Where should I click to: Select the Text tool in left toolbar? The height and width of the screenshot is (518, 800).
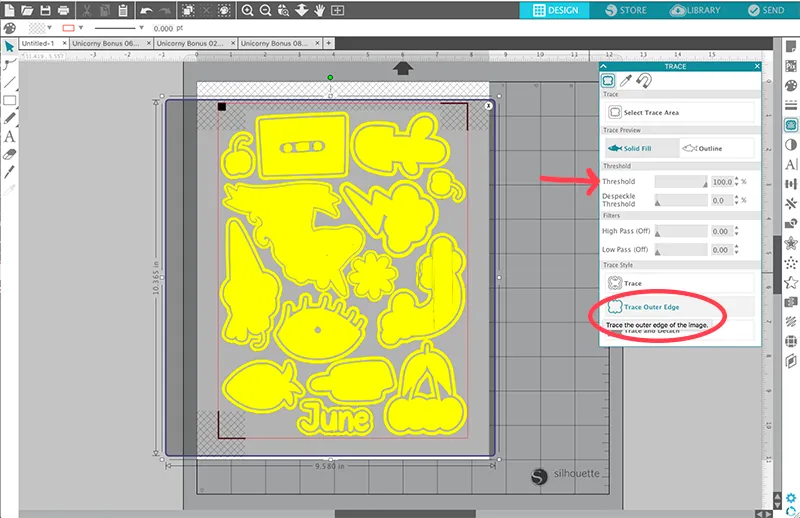pyautogui.click(x=9, y=136)
